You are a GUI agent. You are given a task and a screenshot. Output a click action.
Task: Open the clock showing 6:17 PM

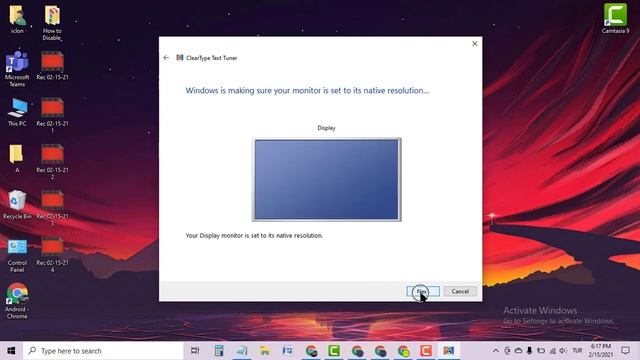coord(600,351)
